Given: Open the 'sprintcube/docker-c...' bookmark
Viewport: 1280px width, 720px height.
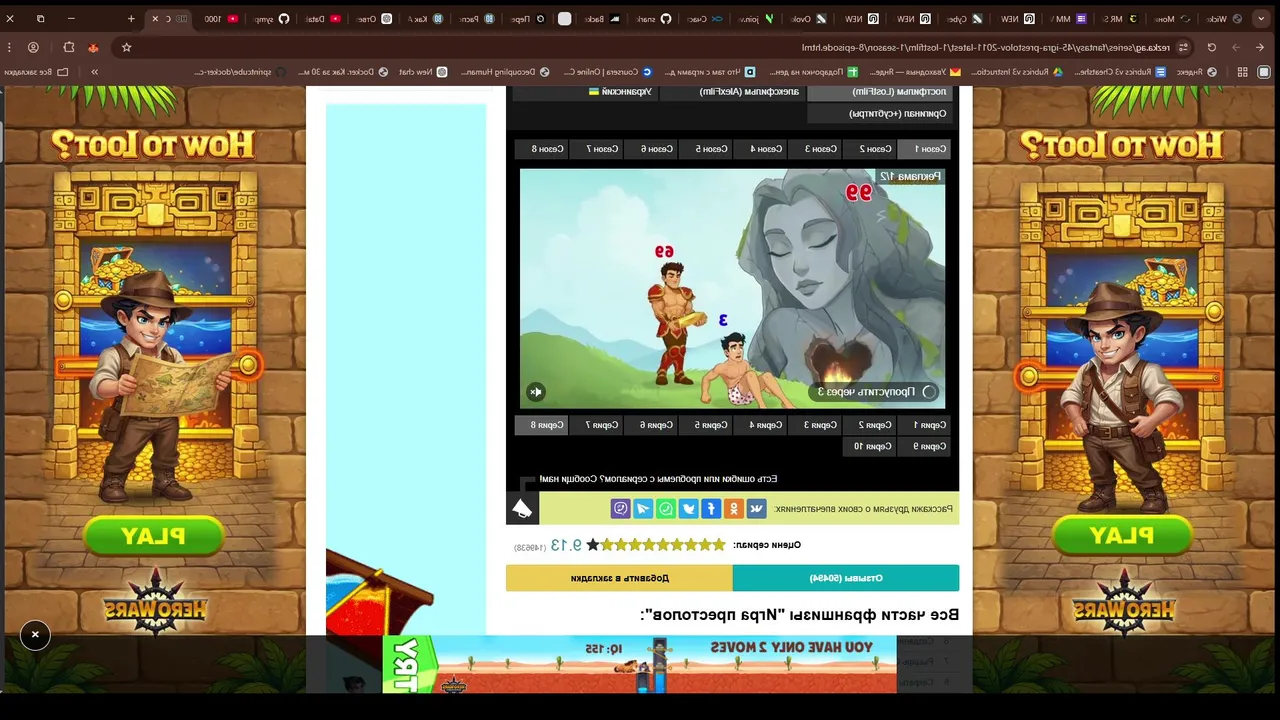Looking at the screenshot, I should pos(238,72).
